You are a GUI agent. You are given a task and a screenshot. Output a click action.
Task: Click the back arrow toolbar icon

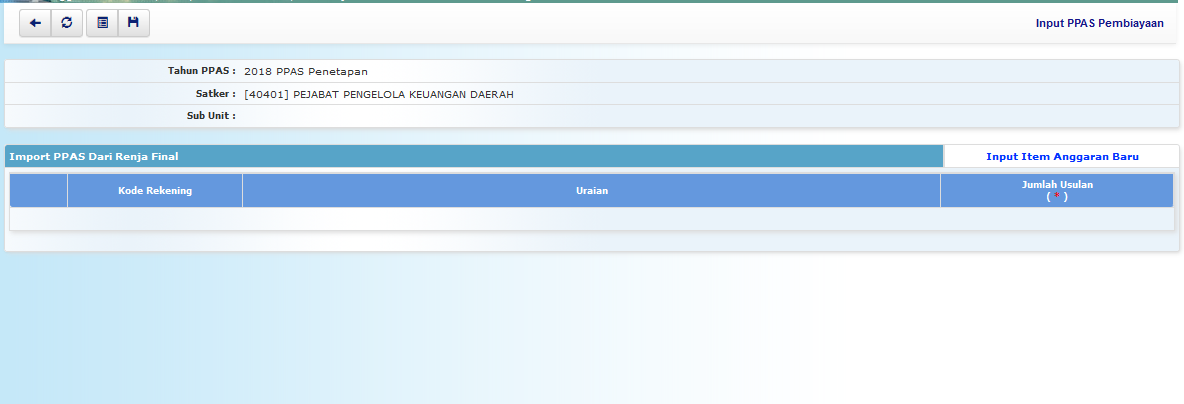(35, 23)
